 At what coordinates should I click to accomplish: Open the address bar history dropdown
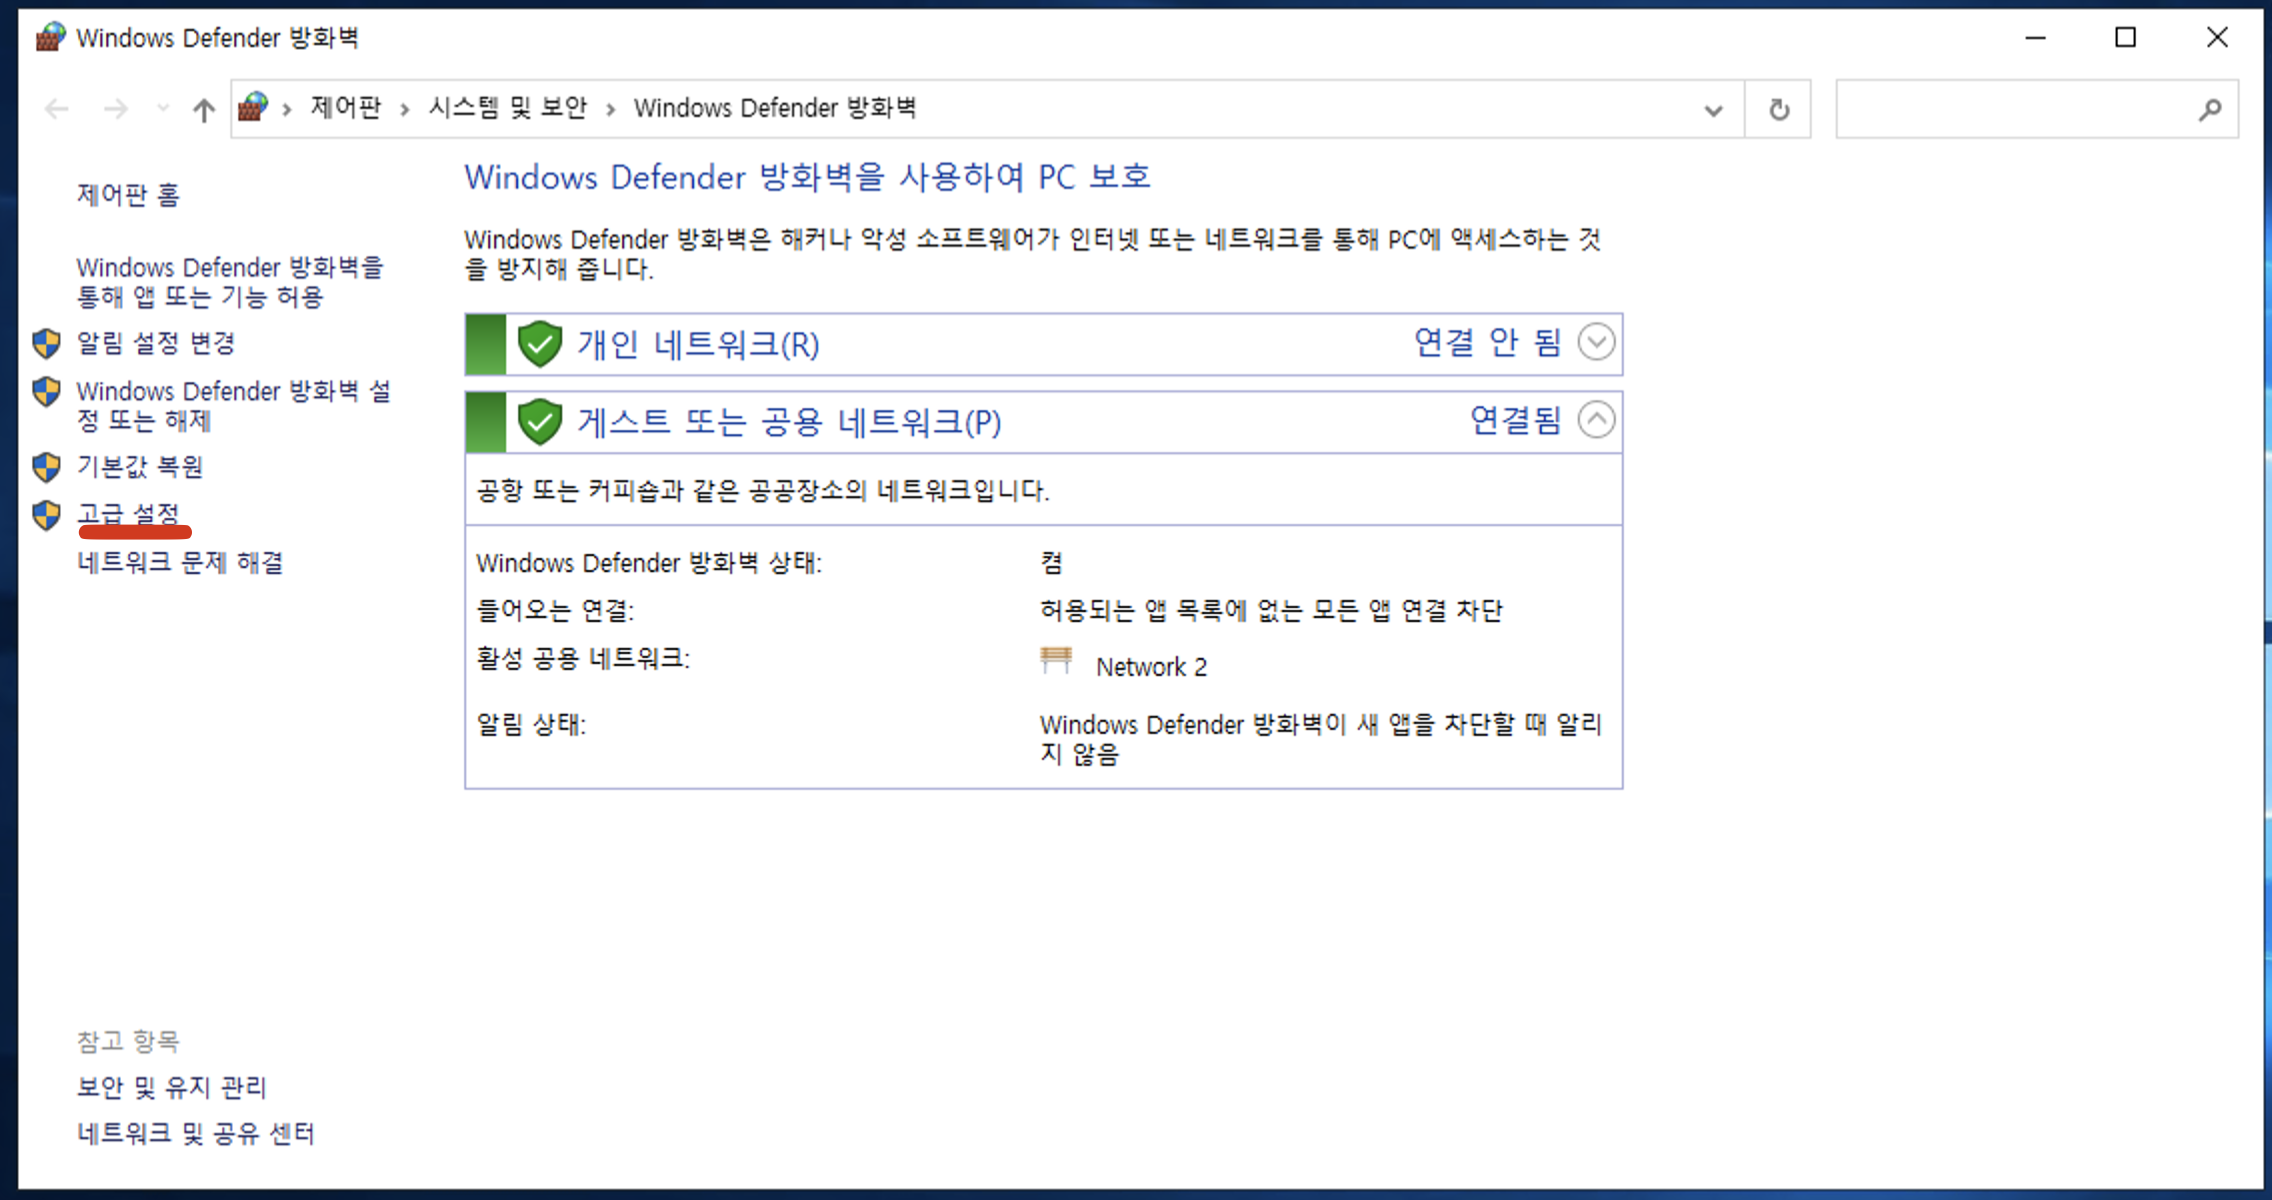pyautogui.click(x=1713, y=109)
